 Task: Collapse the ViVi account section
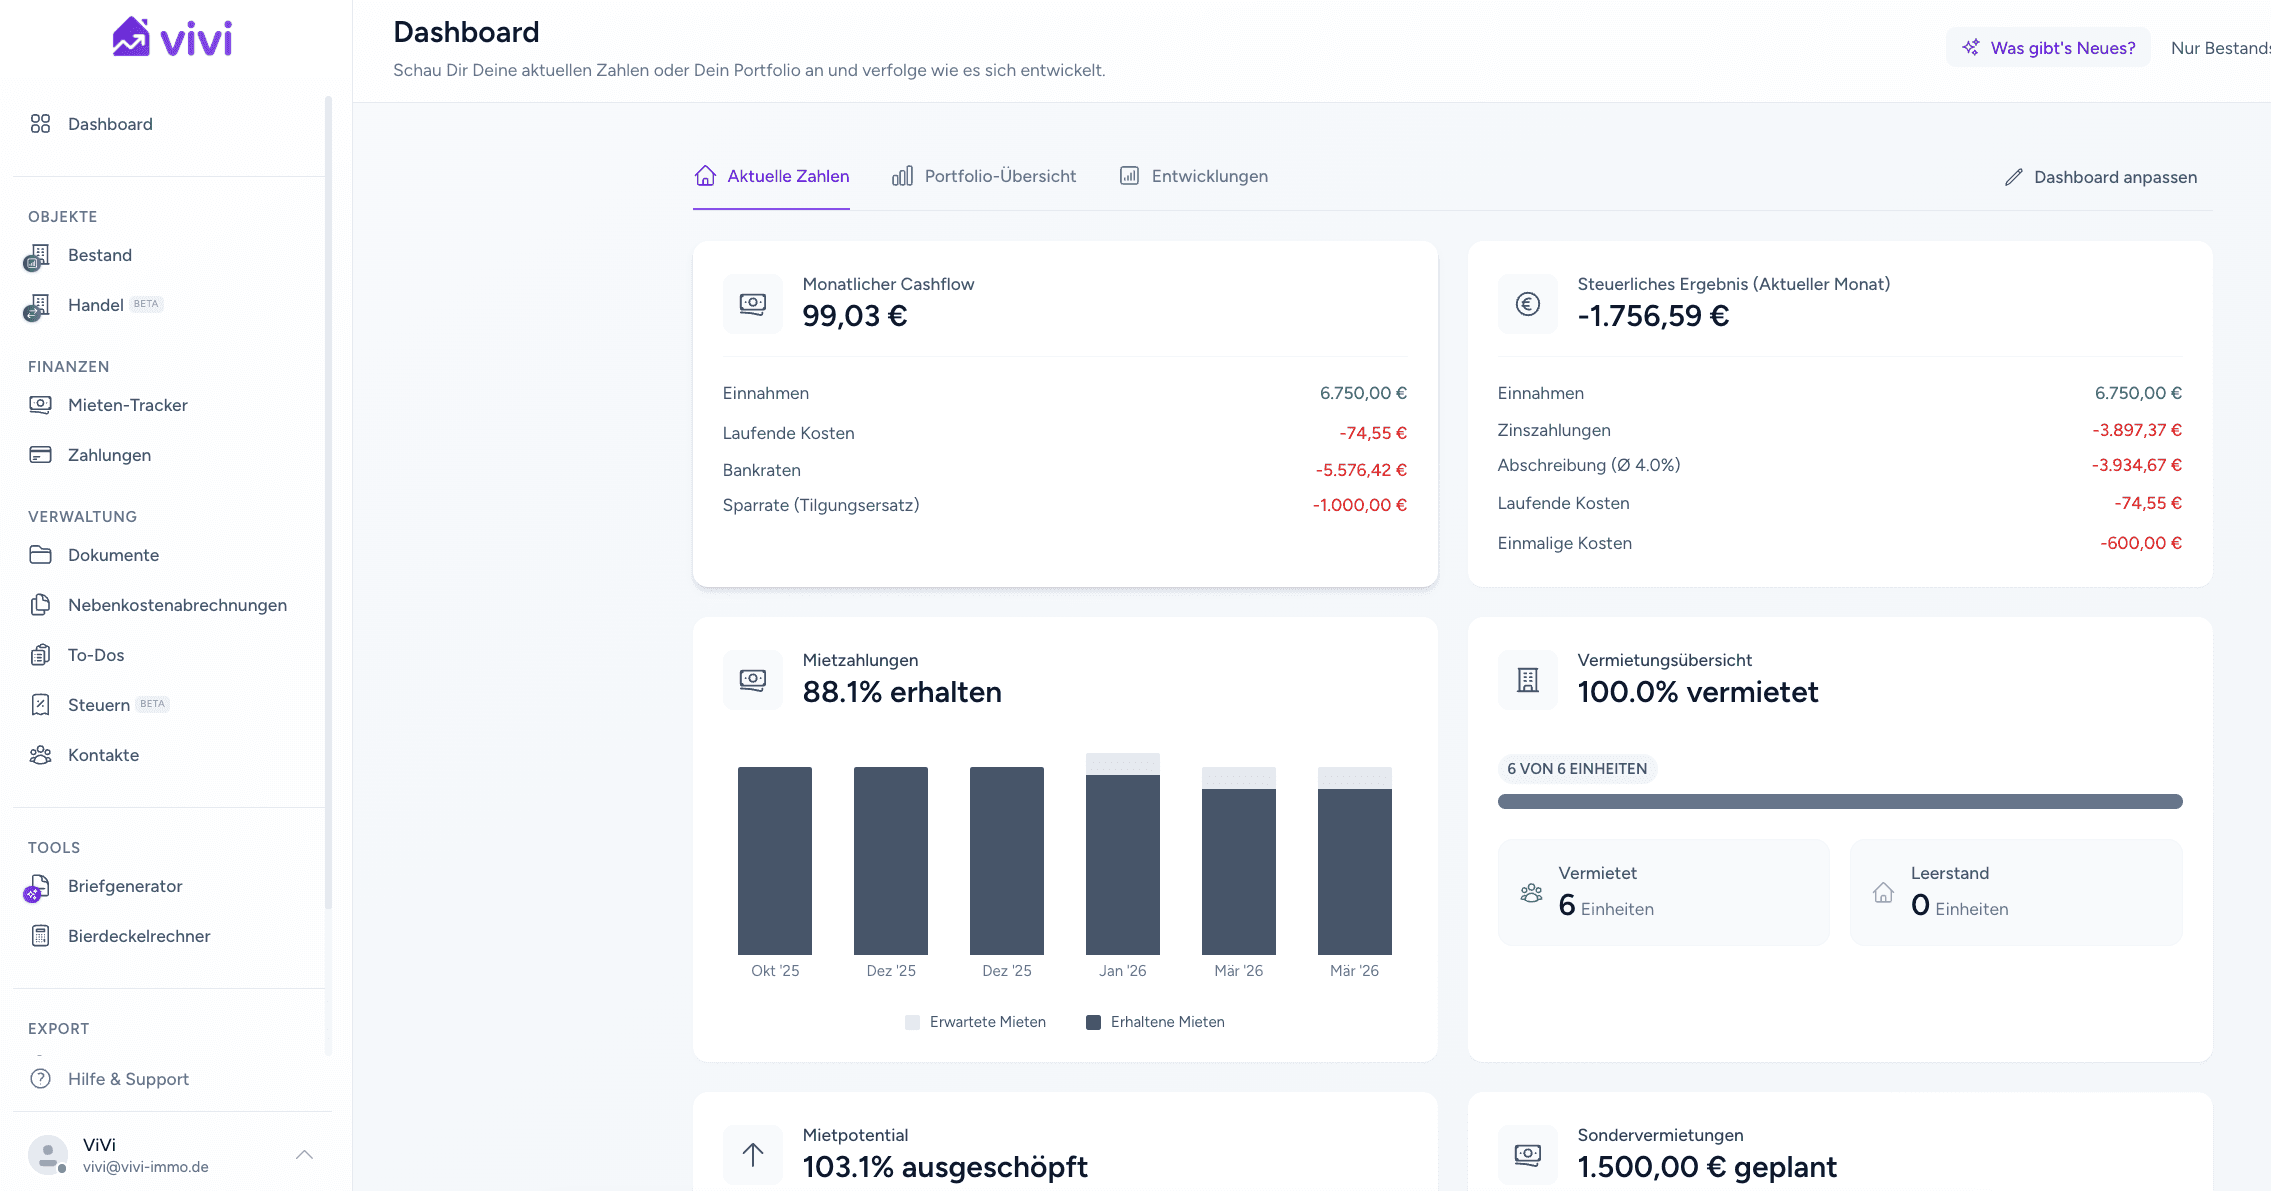click(304, 1154)
